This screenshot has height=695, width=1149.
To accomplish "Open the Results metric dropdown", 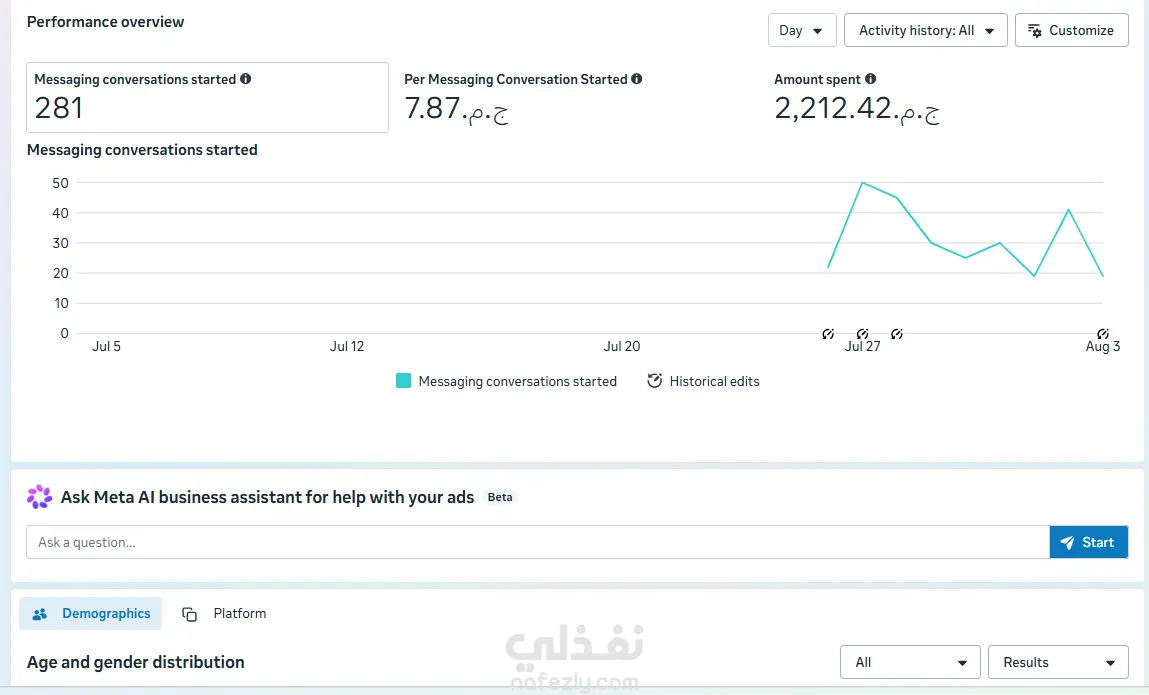I will (x=1058, y=662).
